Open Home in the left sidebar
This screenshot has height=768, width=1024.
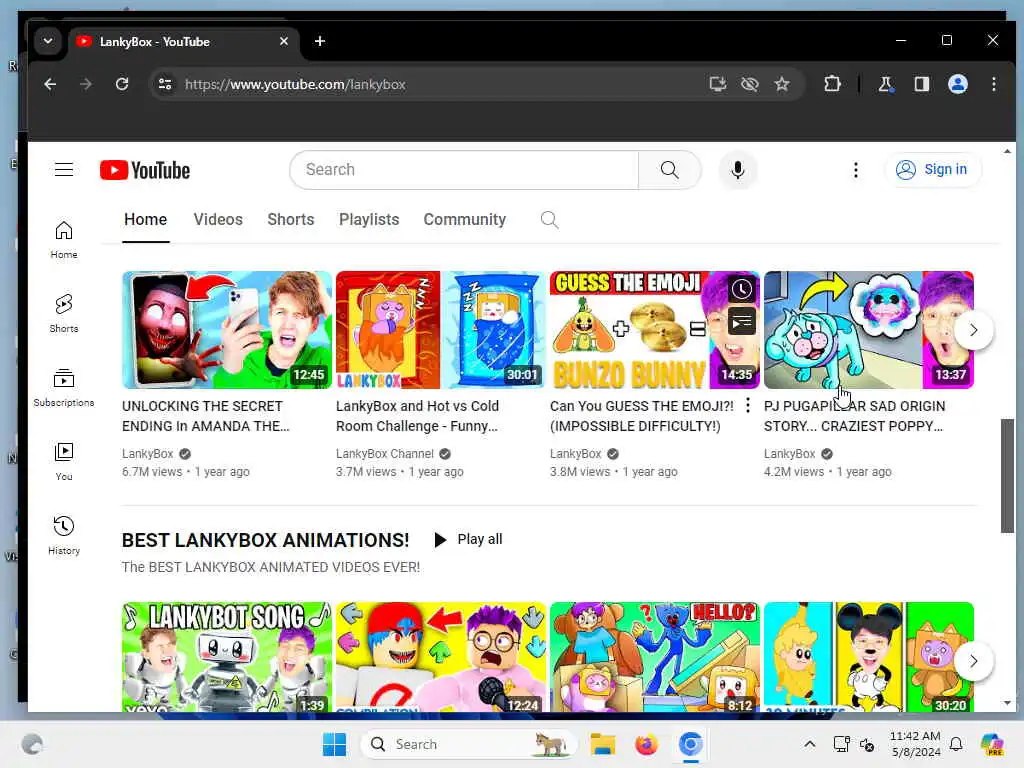click(x=63, y=240)
